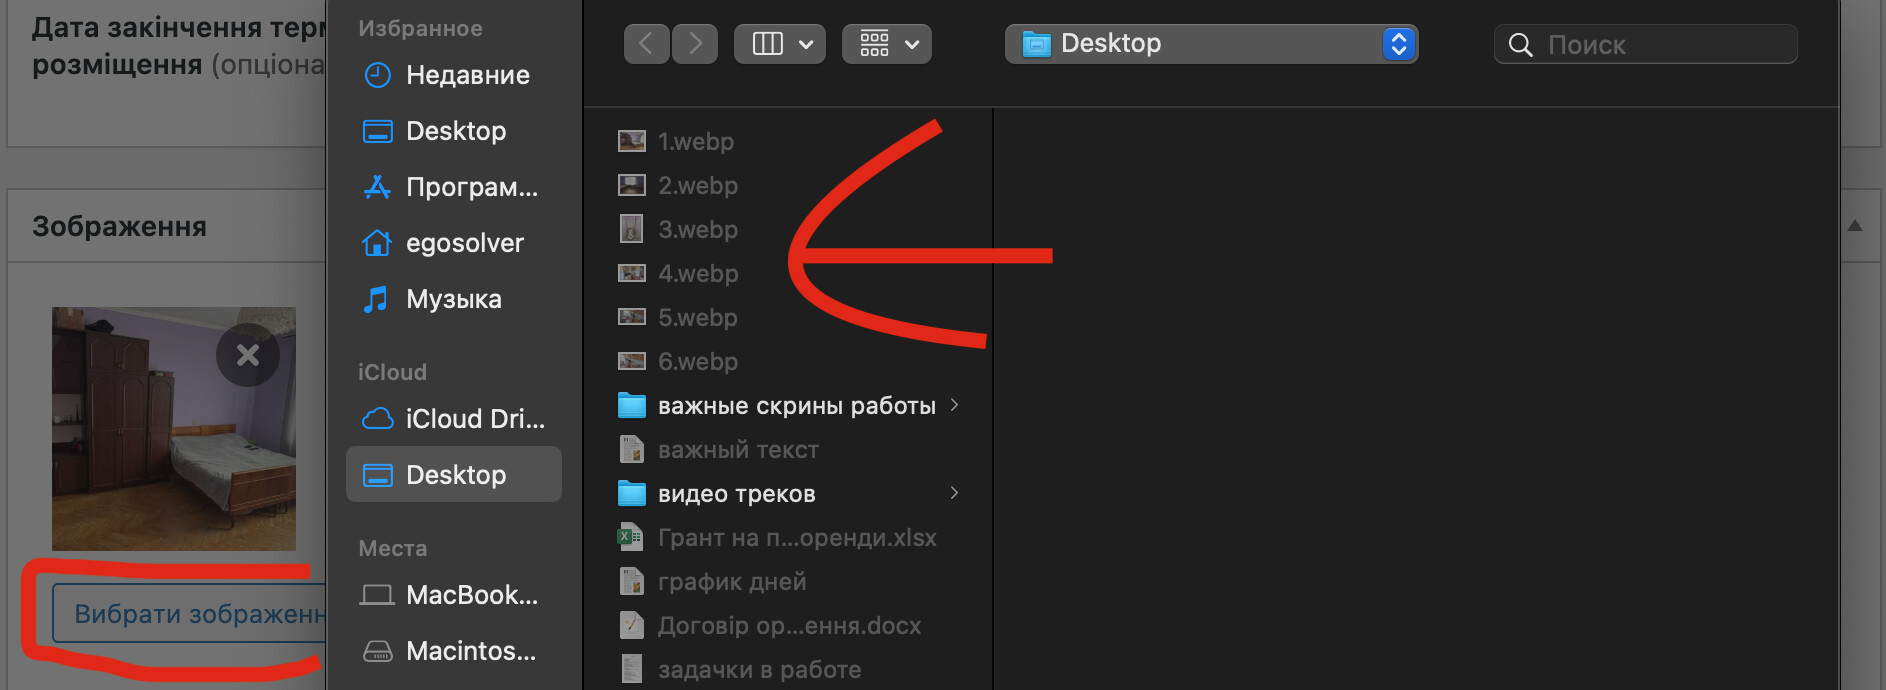Open Музыка in the sidebar
The height and width of the screenshot is (690, 1886).
point(454,299)
